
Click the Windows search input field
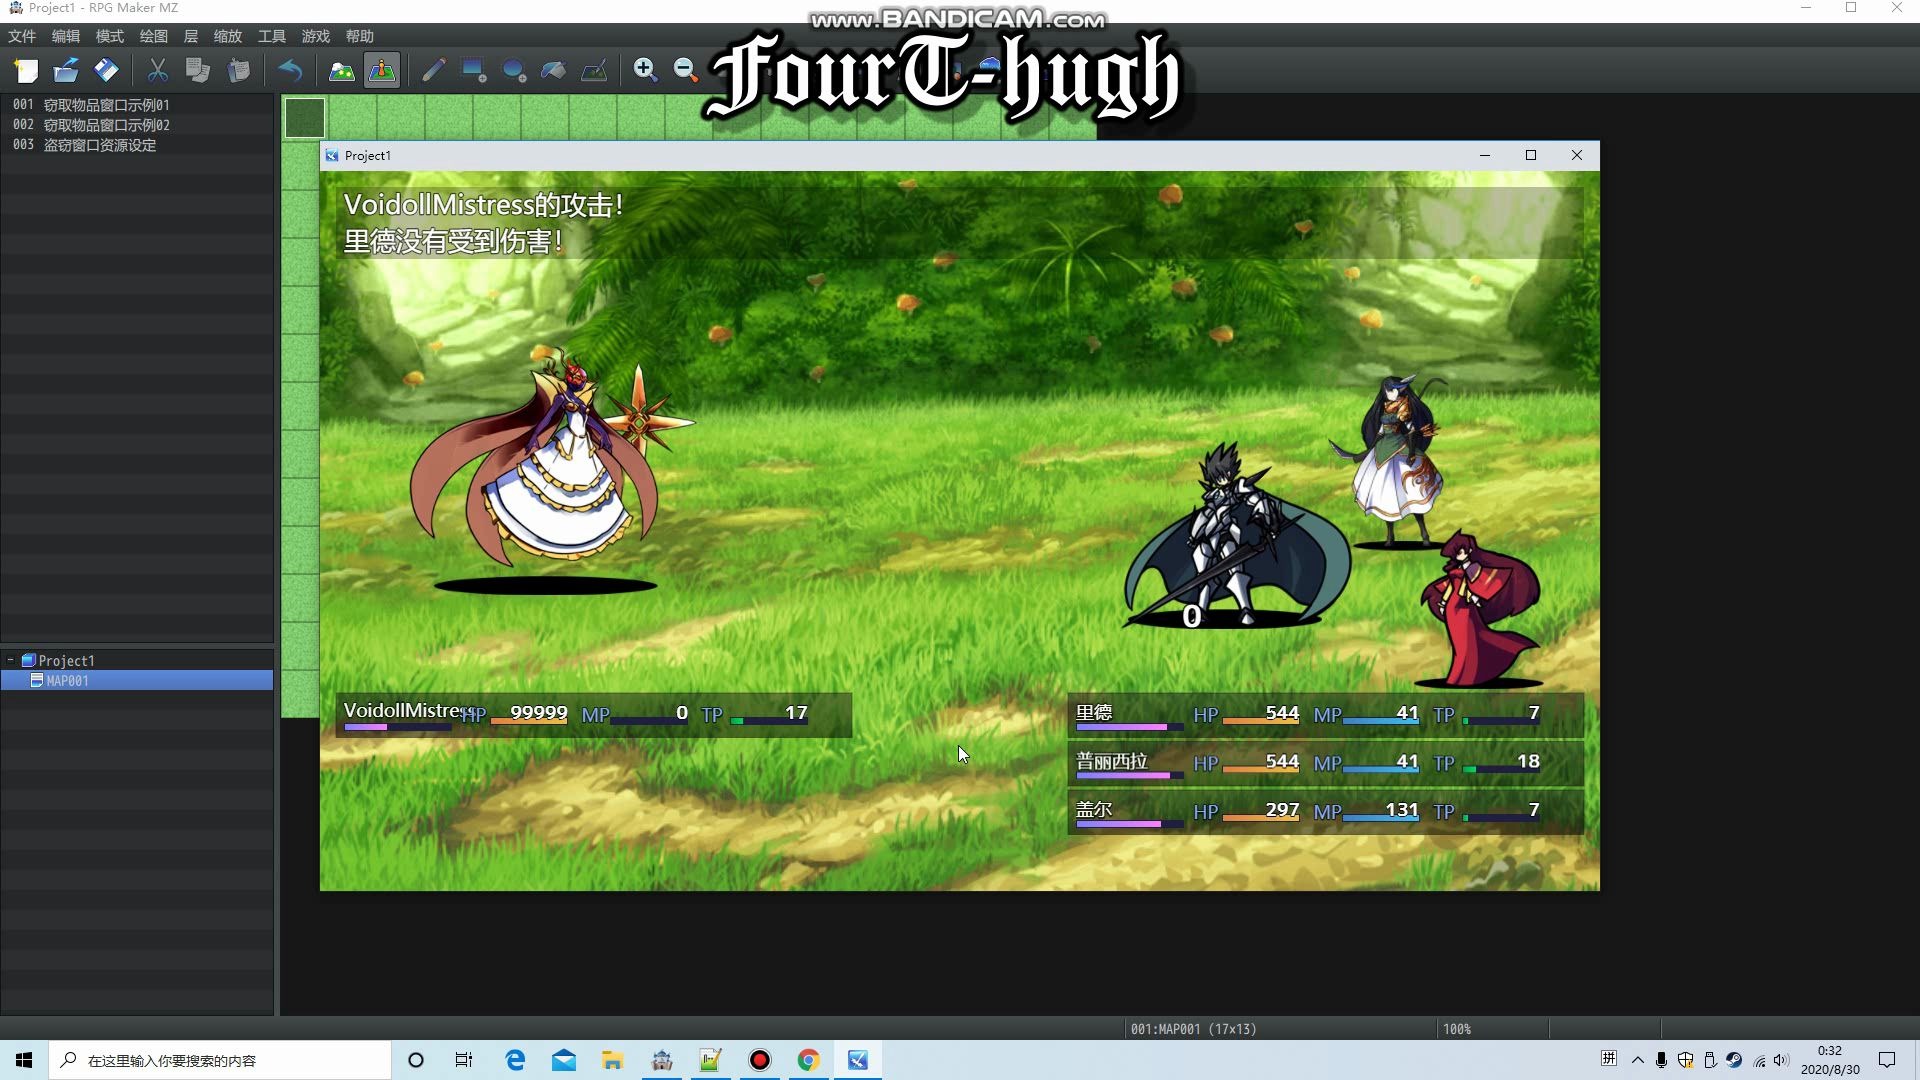[220, 1061]
